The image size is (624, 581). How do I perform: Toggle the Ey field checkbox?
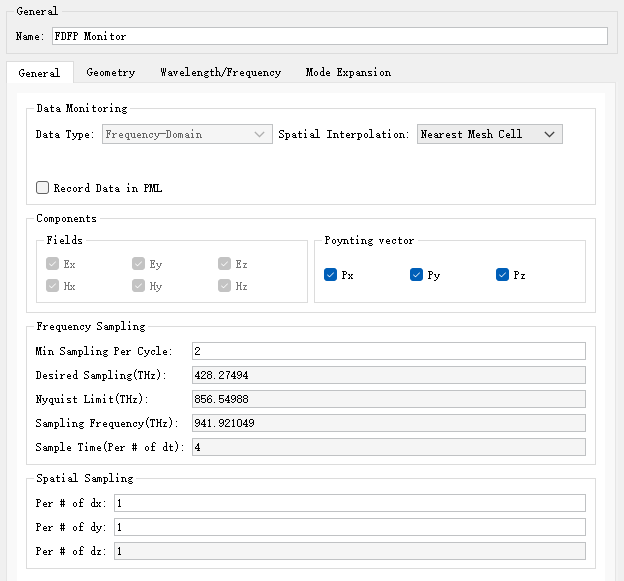tap(138, 264)
